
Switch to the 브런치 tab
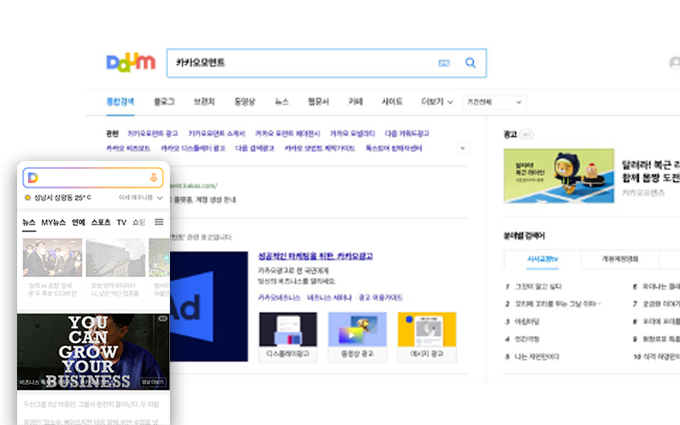204,102
